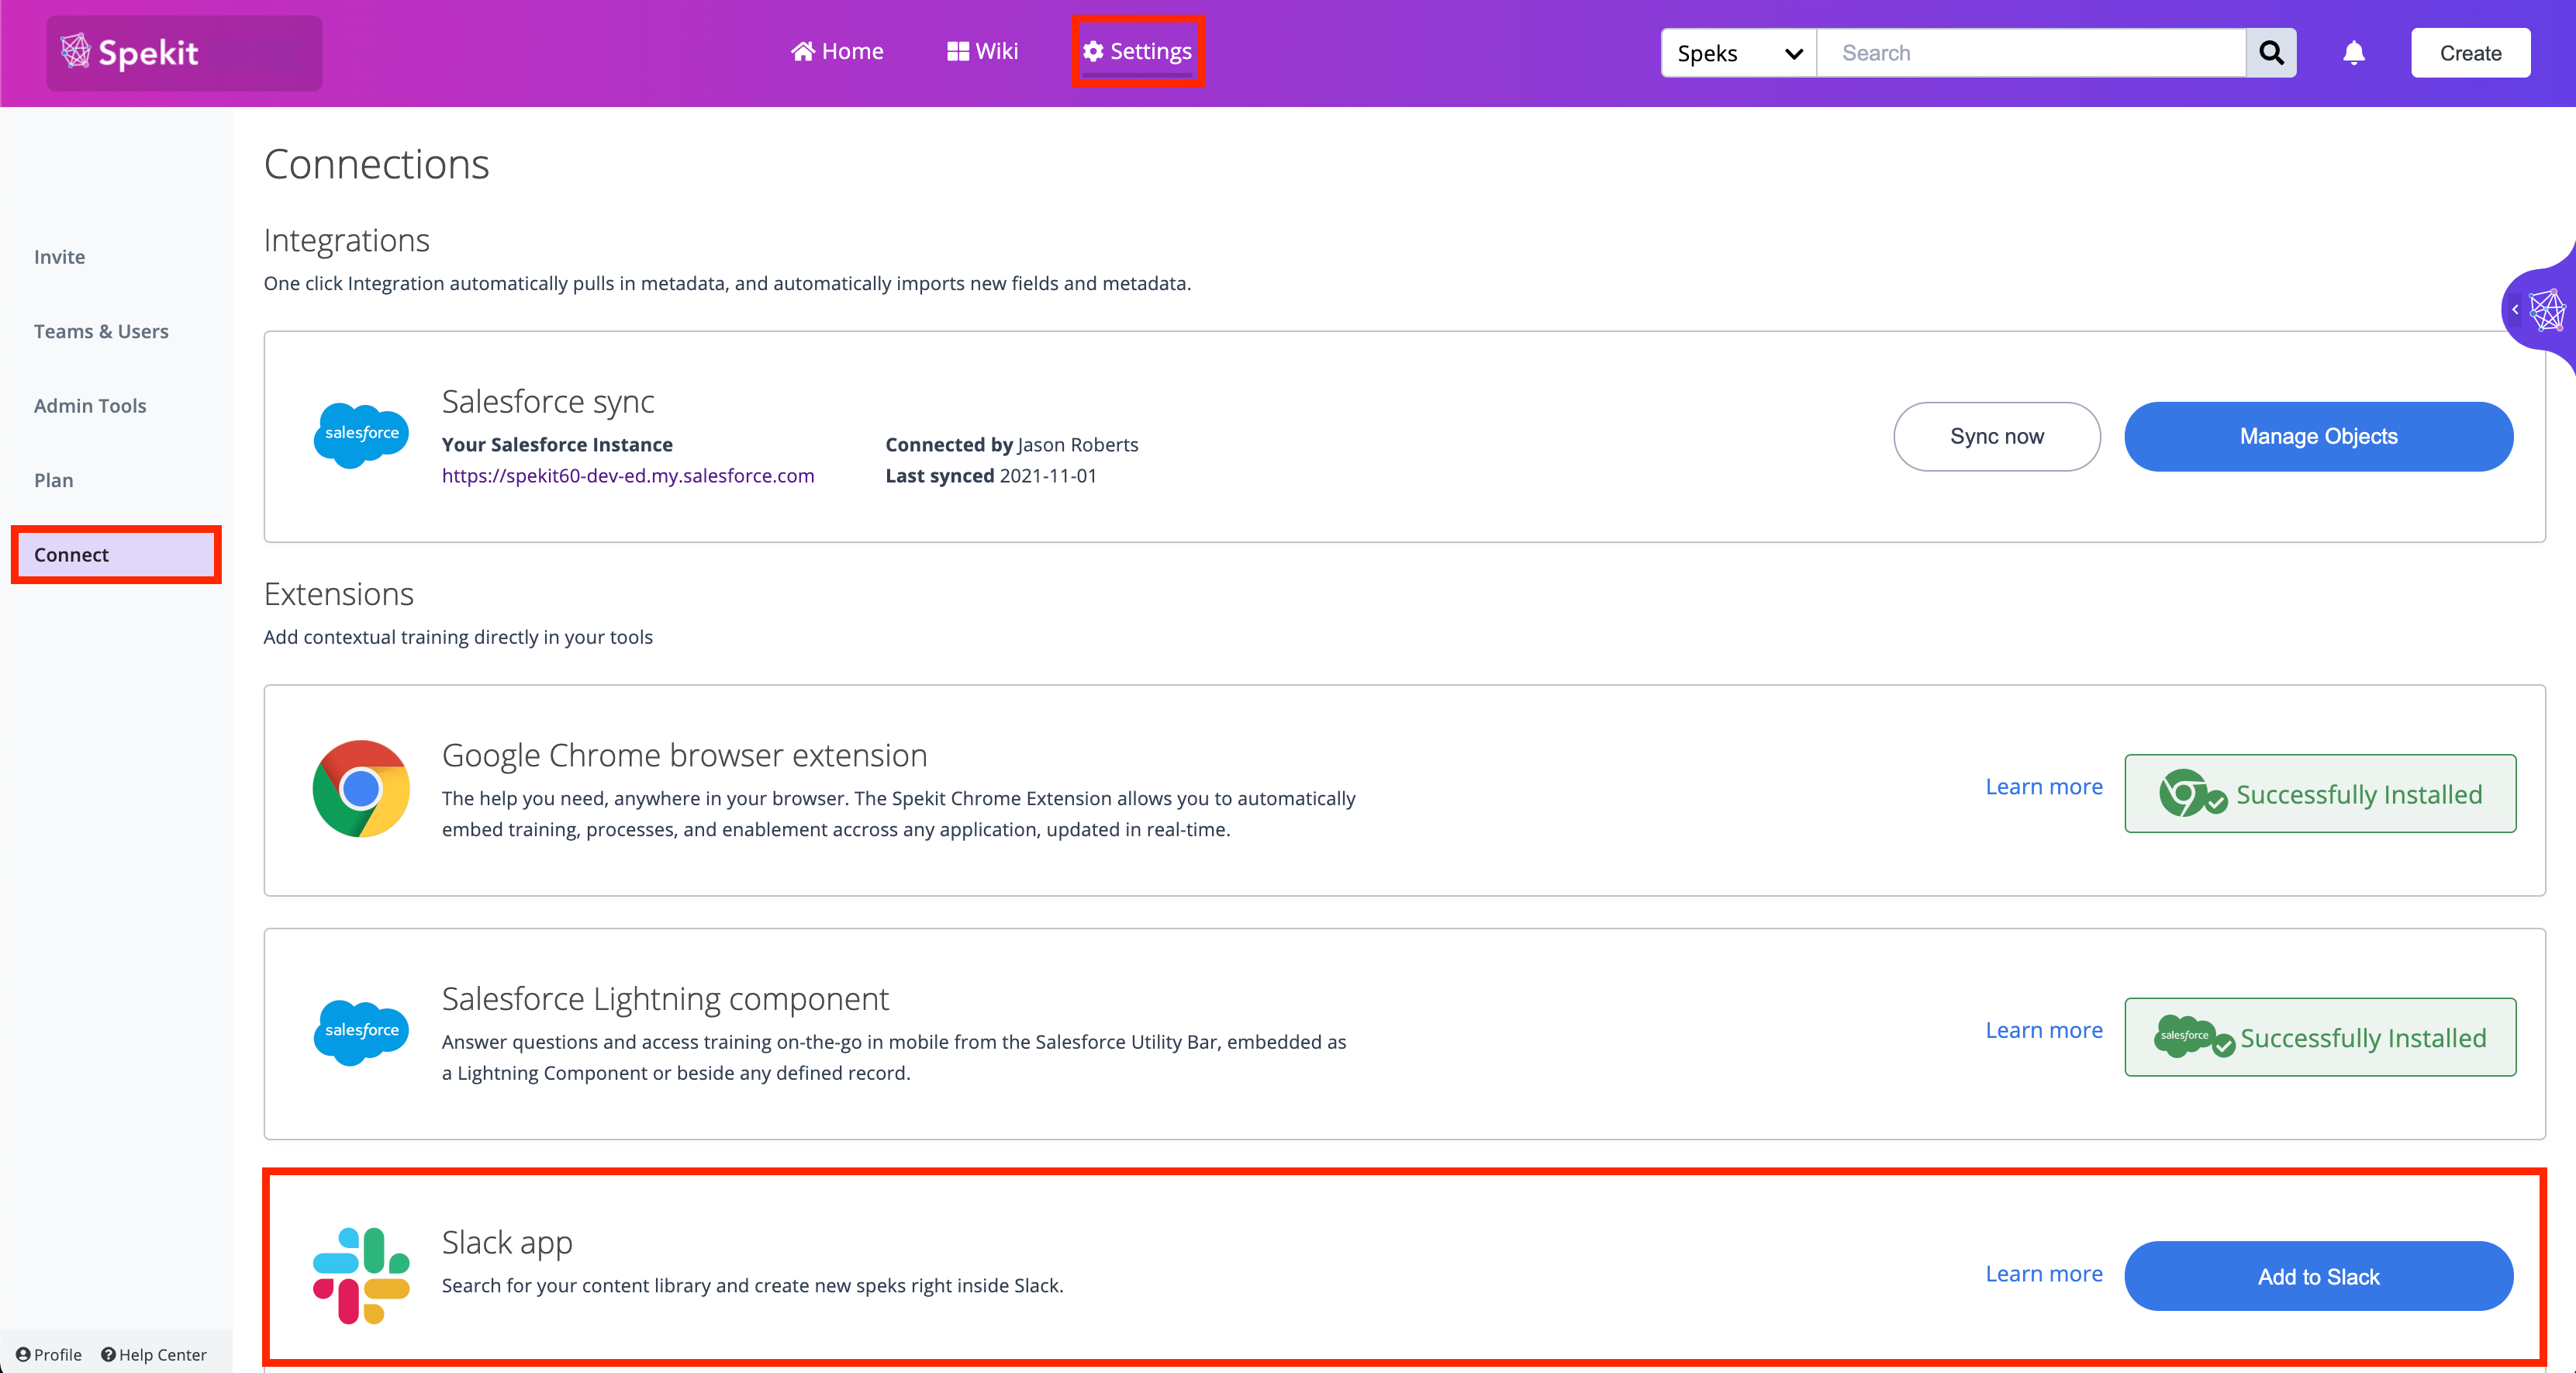Click the Connected by Jason Roberts text
Viewport: 2576px width, 1373px height.
(x=1012, y=445)
